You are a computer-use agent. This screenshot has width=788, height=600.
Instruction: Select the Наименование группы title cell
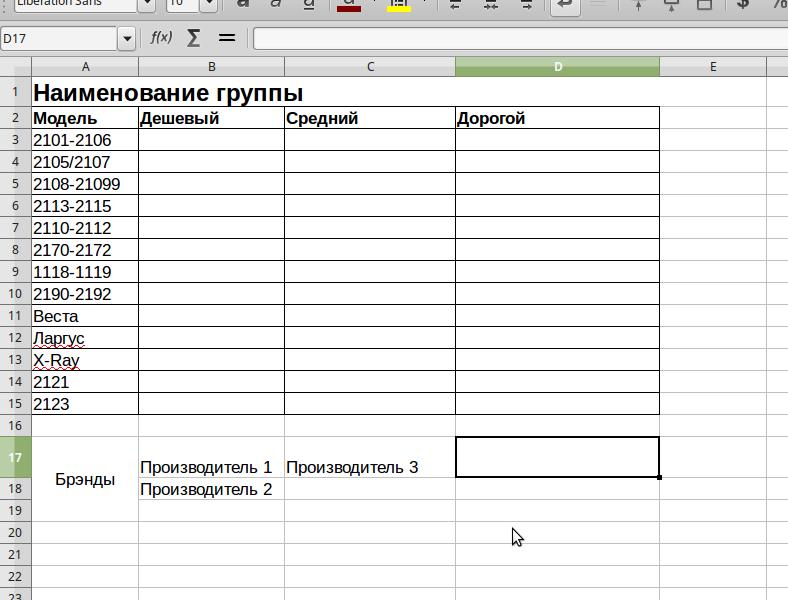[168, 93]
